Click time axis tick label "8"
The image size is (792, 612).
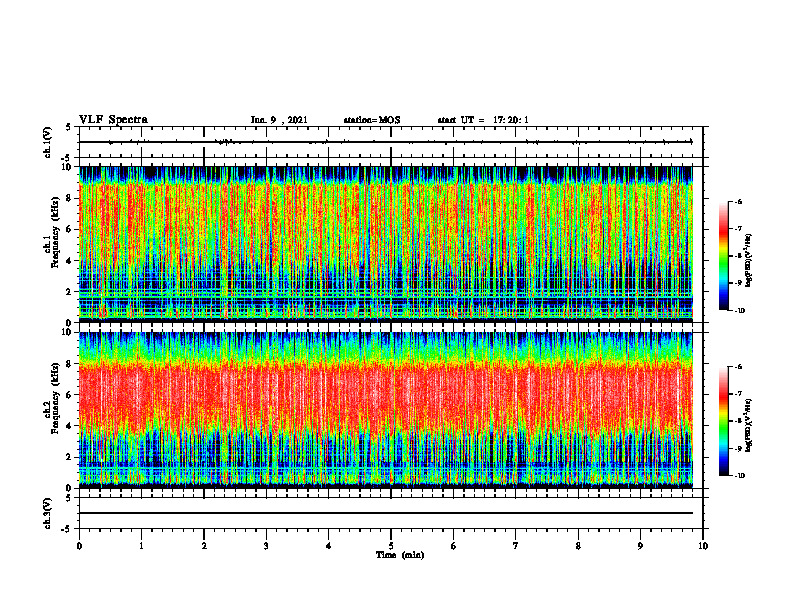[578, 546]
